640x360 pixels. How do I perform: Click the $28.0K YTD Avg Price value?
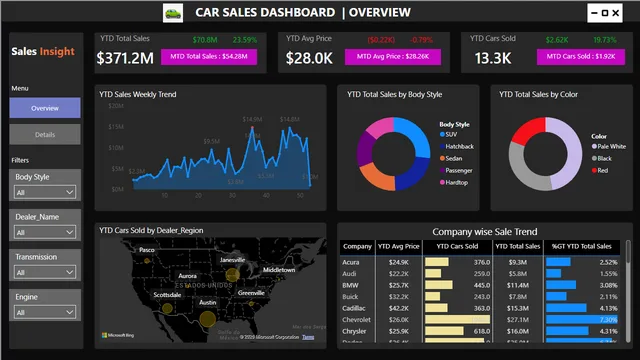coord(309,58)
